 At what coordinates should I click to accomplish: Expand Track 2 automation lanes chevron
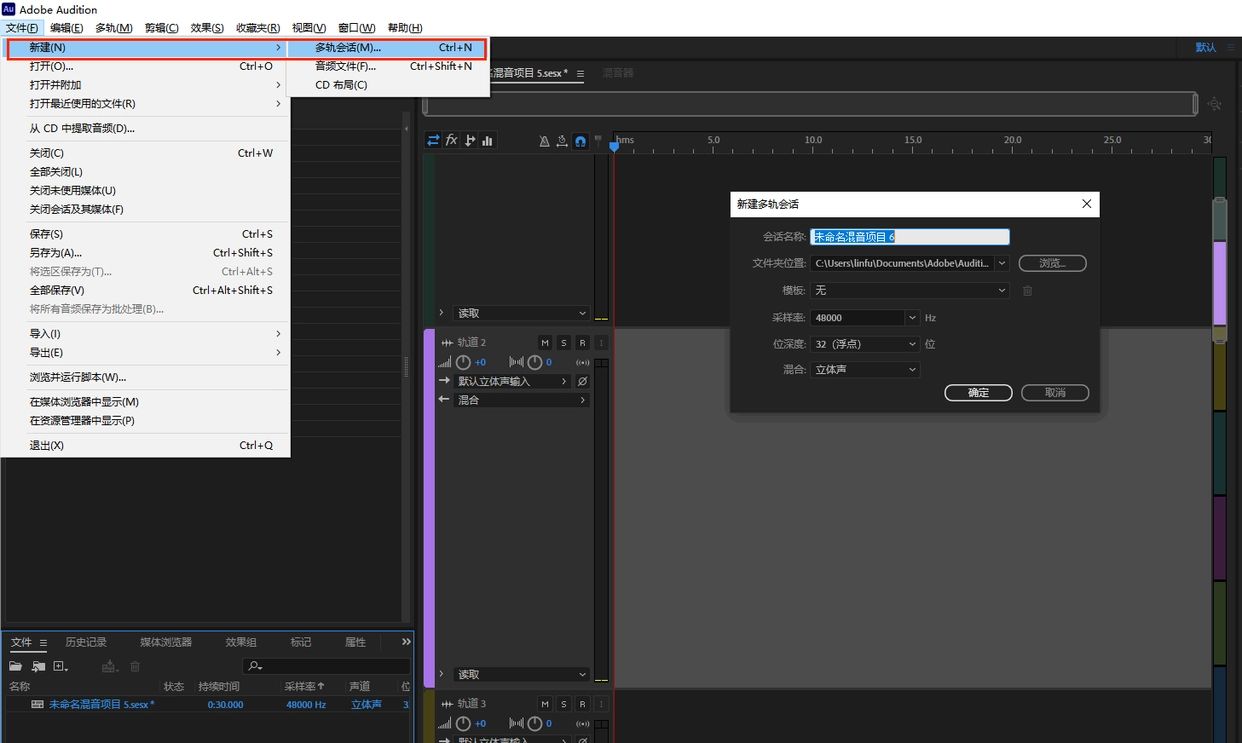click(x=442, y=675)
